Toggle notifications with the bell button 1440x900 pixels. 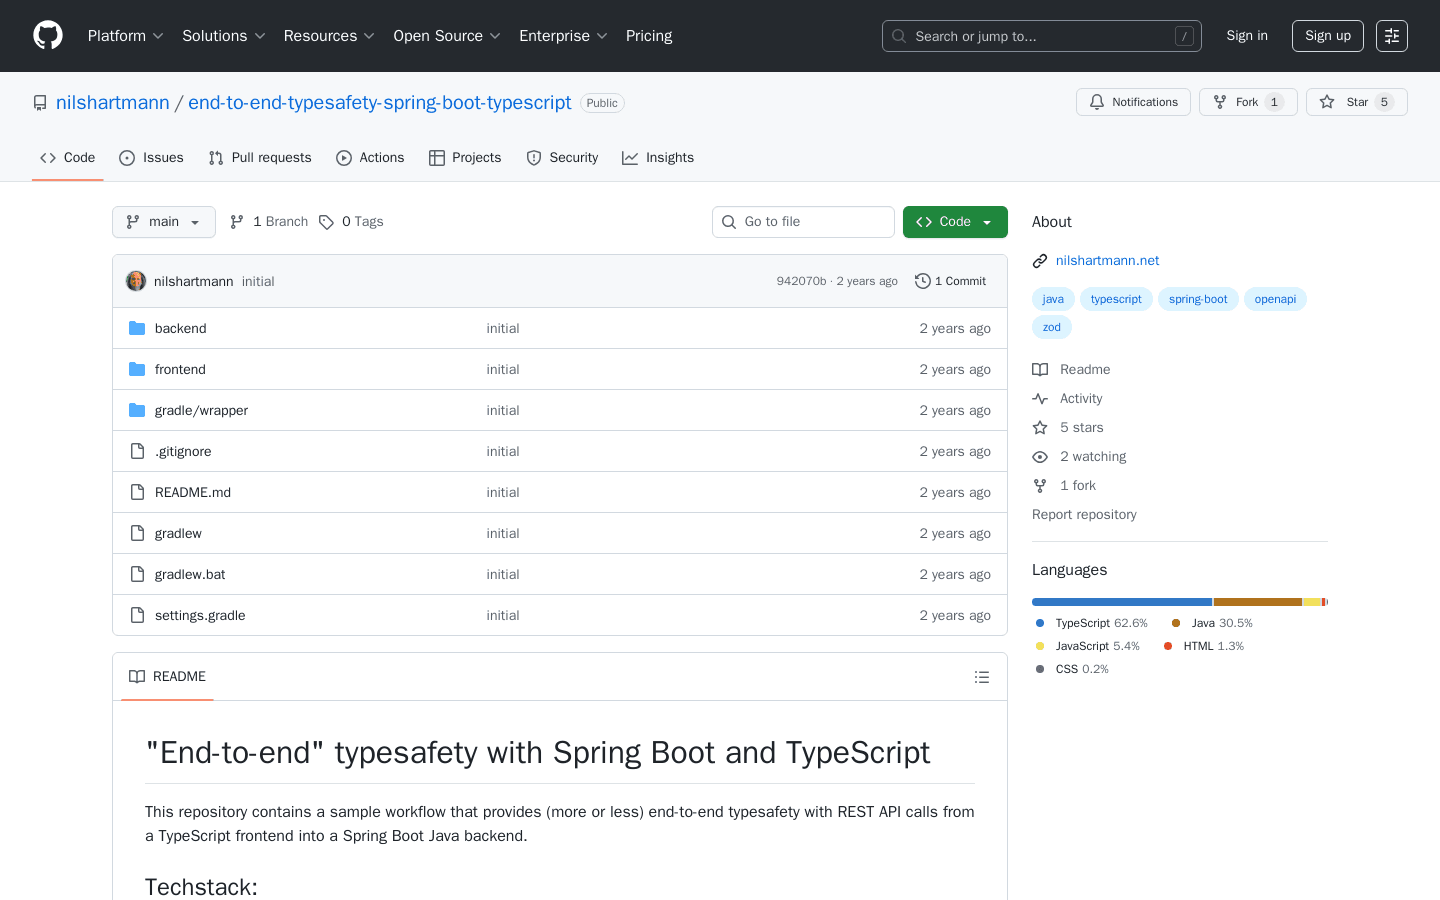coord(1133,101)
